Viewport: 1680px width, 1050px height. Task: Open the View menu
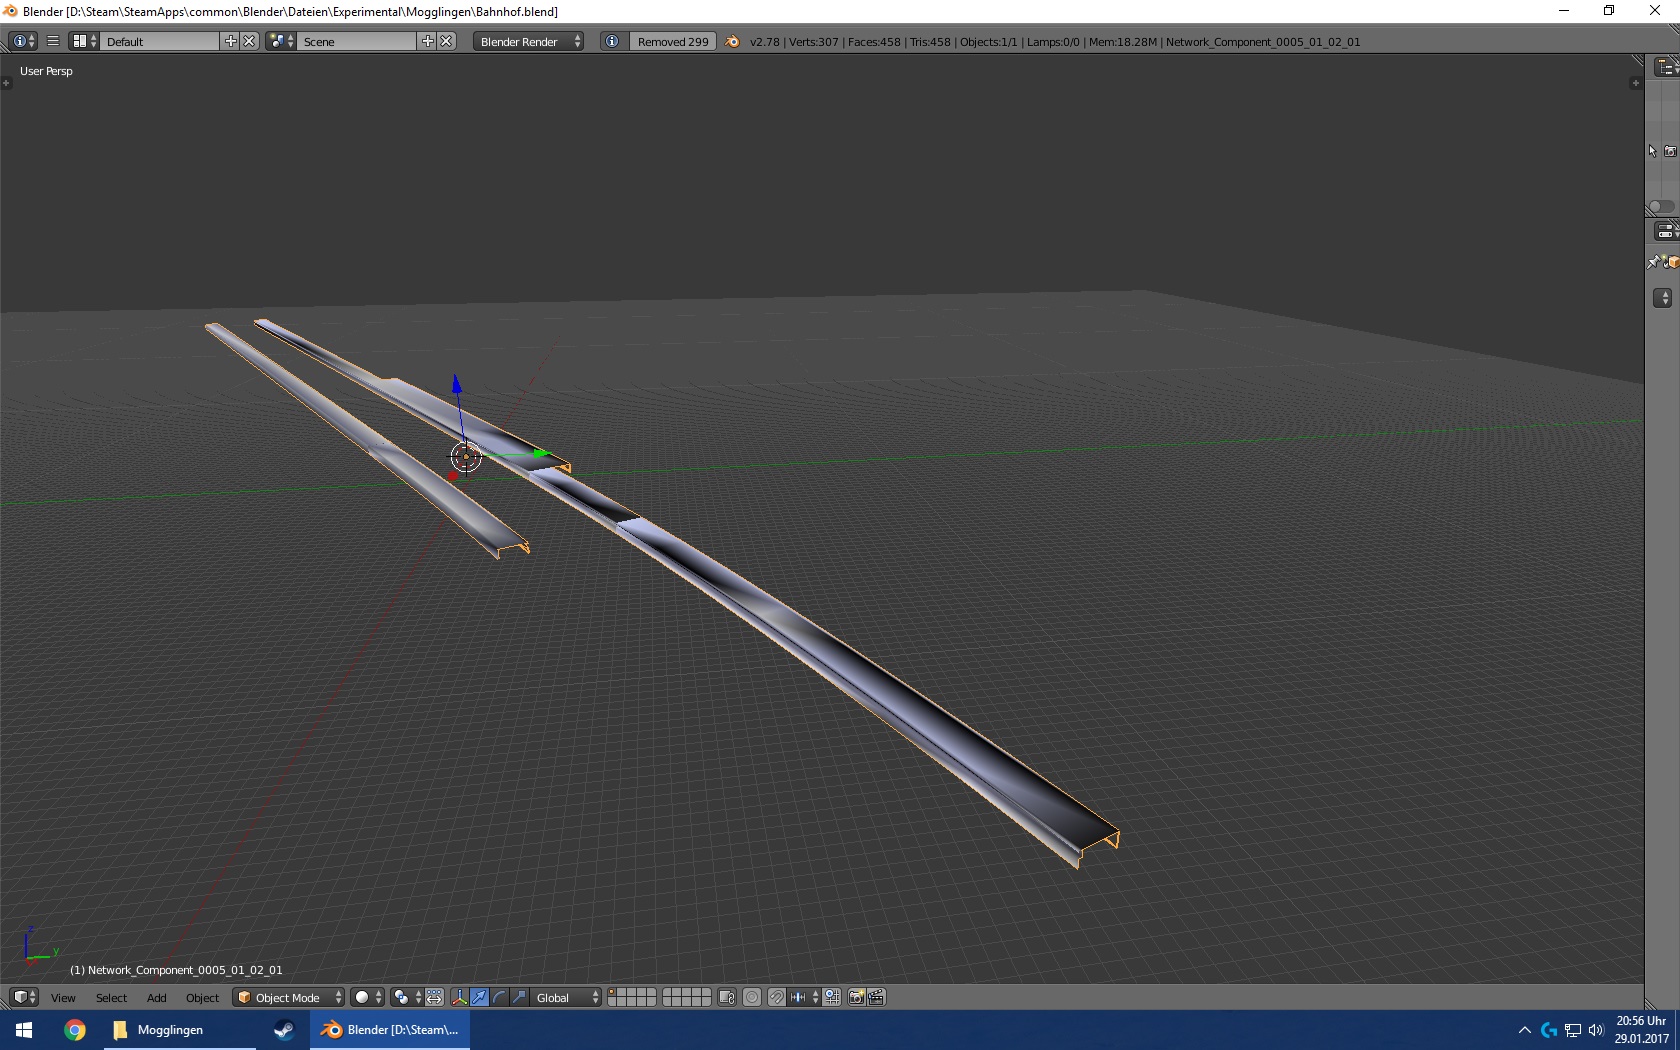[x=63, y=997]
